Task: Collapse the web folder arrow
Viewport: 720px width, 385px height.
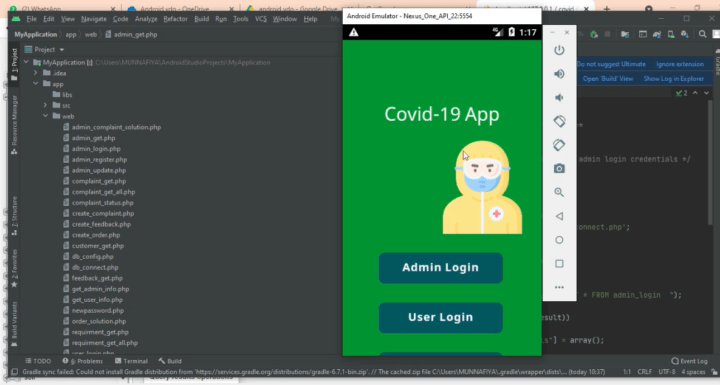Action: pyautogui.click(x=45, y=116)
